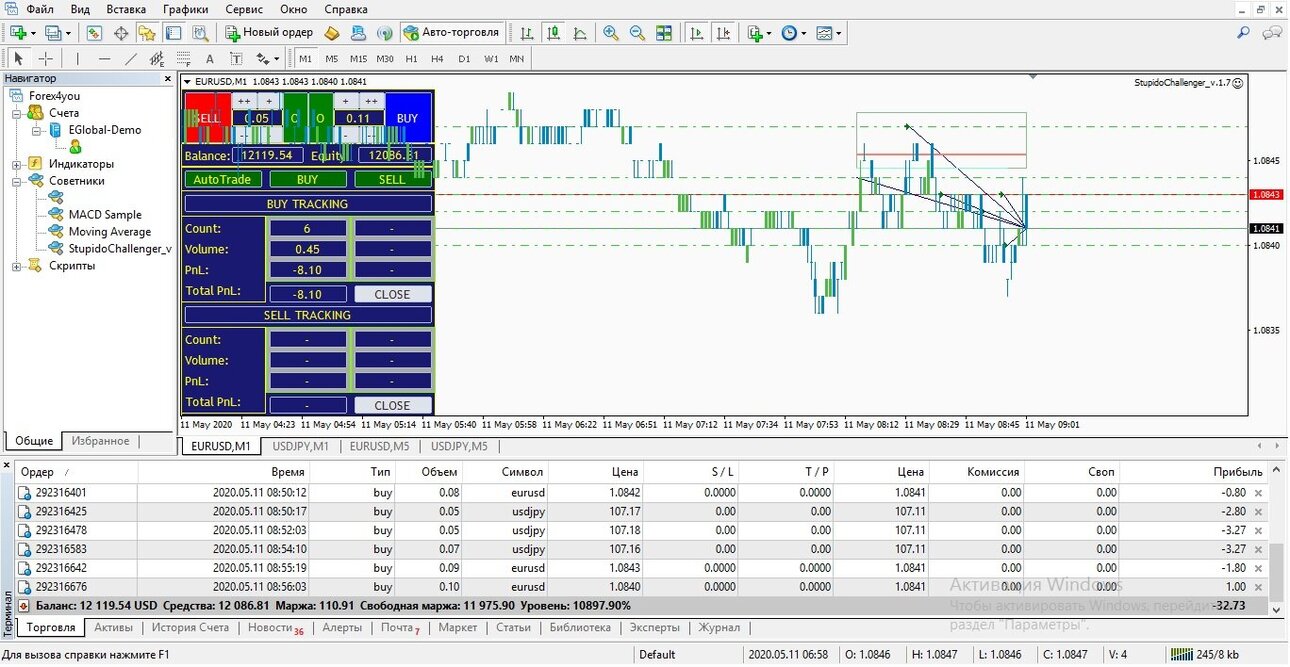Open the chart templates dropdown
The image size is (1290, 667).
828,33
